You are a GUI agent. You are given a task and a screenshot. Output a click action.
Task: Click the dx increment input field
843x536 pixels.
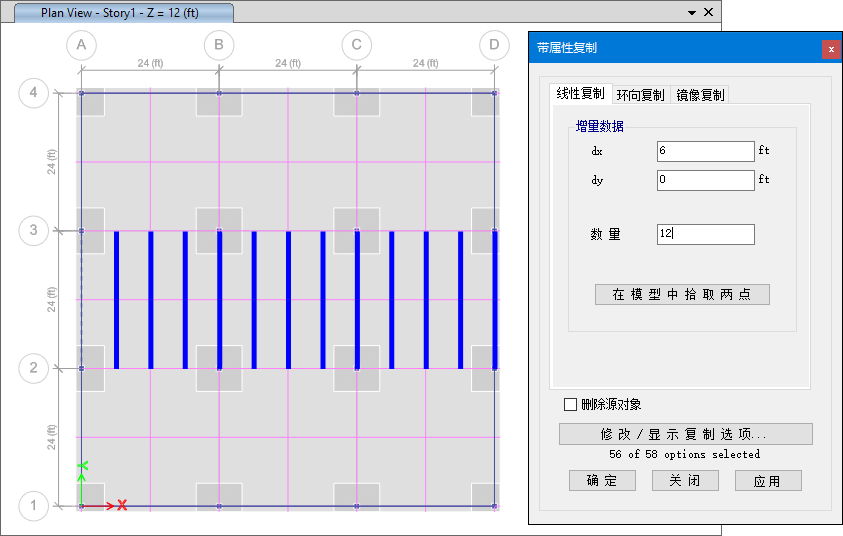(x=705, y=151)
